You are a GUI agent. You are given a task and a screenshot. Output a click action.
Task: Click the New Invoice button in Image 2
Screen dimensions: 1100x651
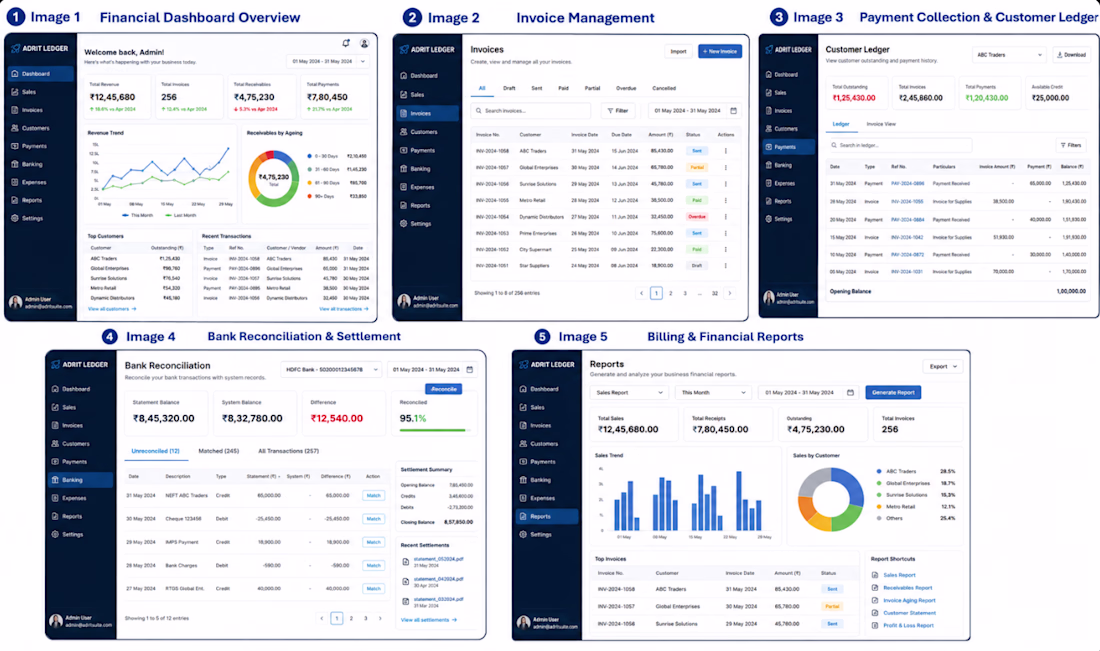(720, 51)
